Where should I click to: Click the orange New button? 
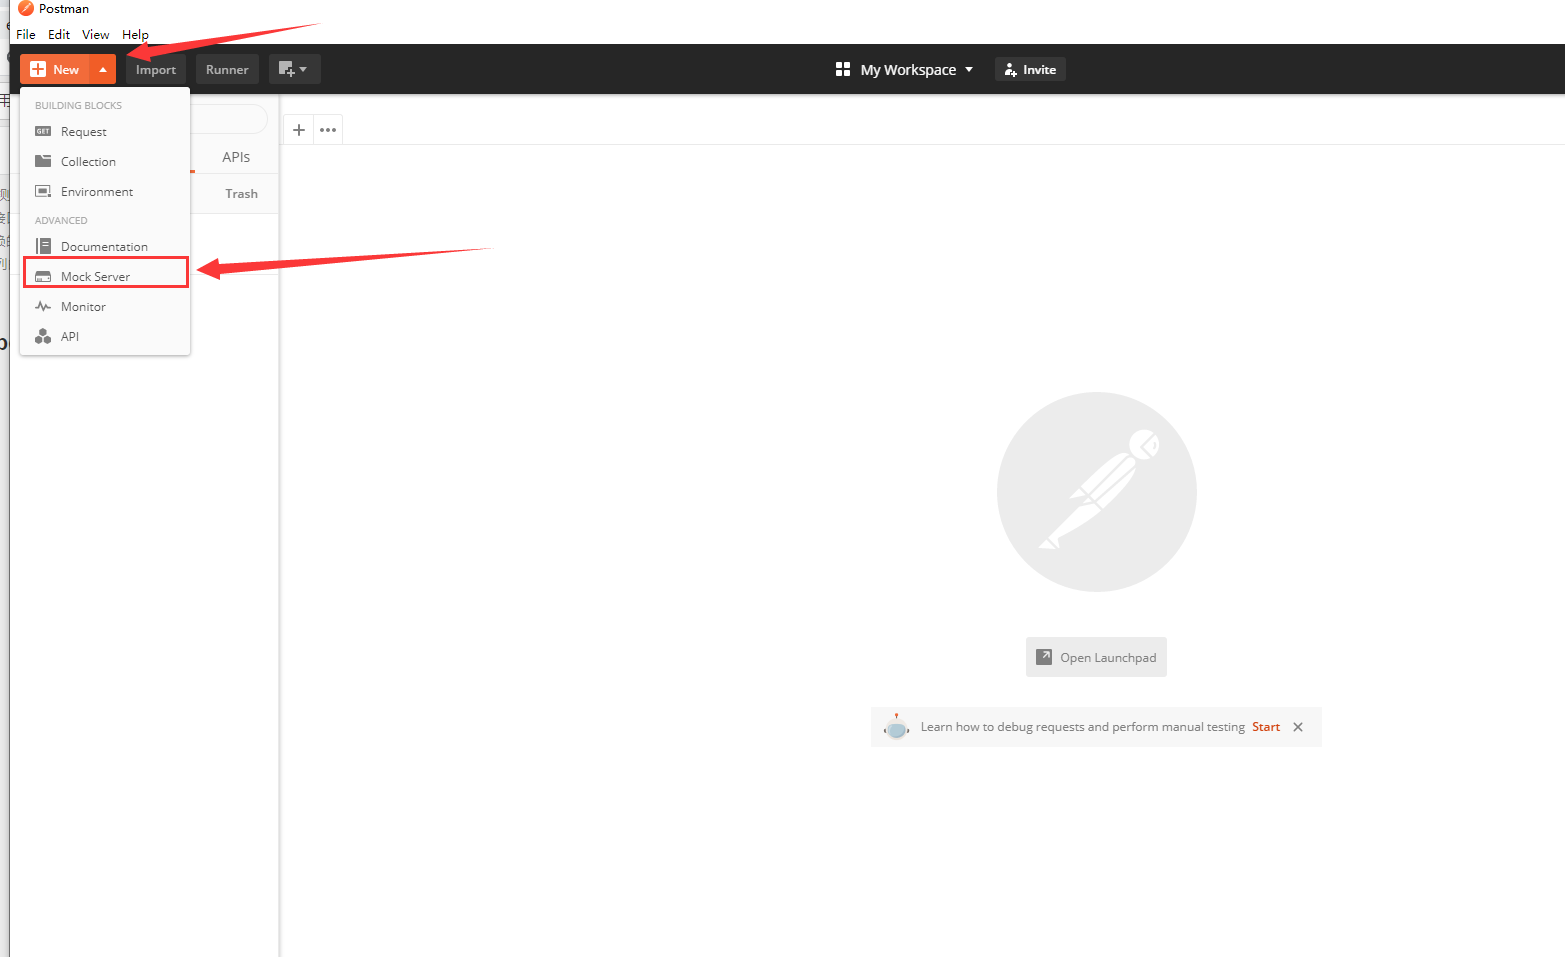click(56, 69)
